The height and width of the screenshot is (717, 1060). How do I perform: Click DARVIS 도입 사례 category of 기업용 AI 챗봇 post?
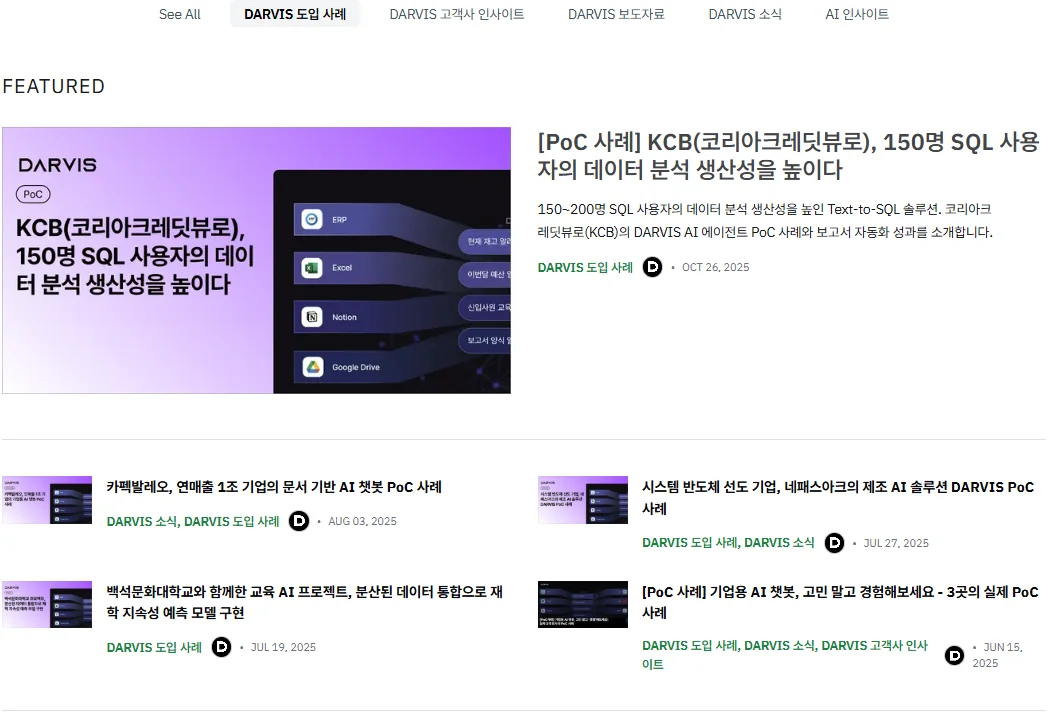click(690, 646)
